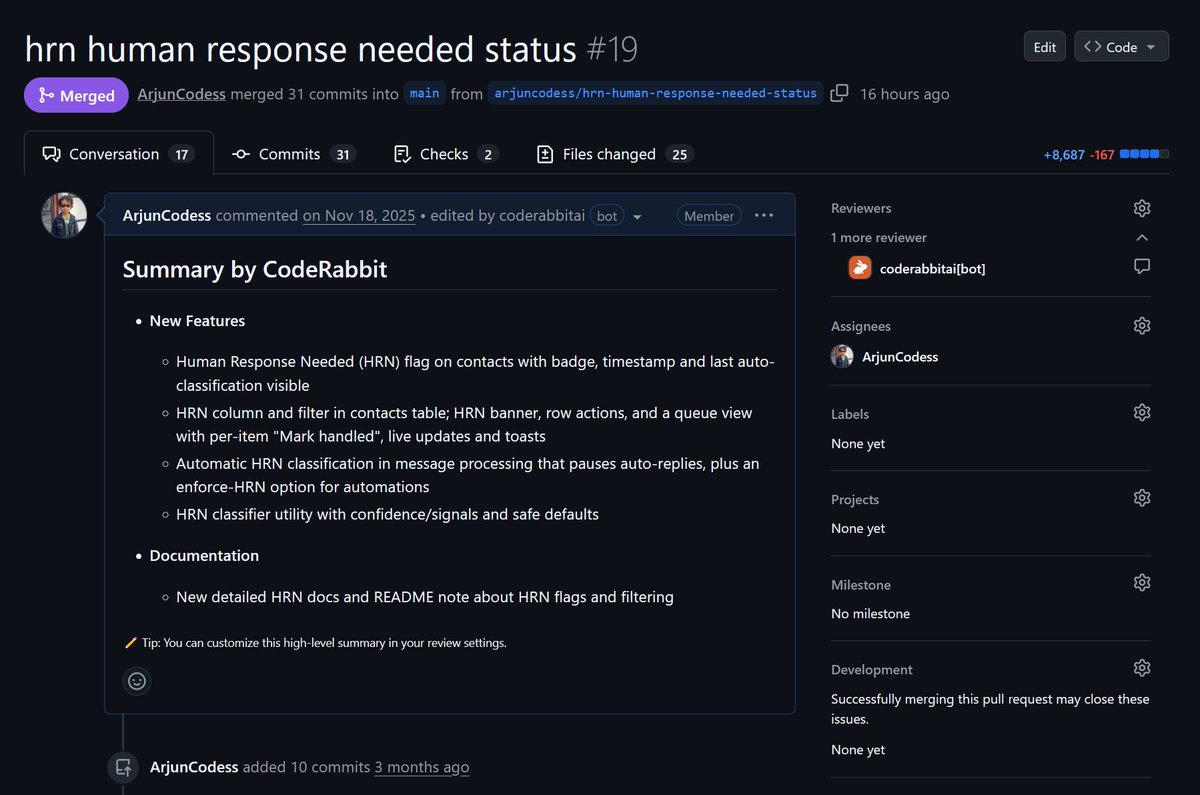The height and width of the screenshot is (795, 1200).
Task: Open Projects settings gear
Action: tap(1142, 498)
